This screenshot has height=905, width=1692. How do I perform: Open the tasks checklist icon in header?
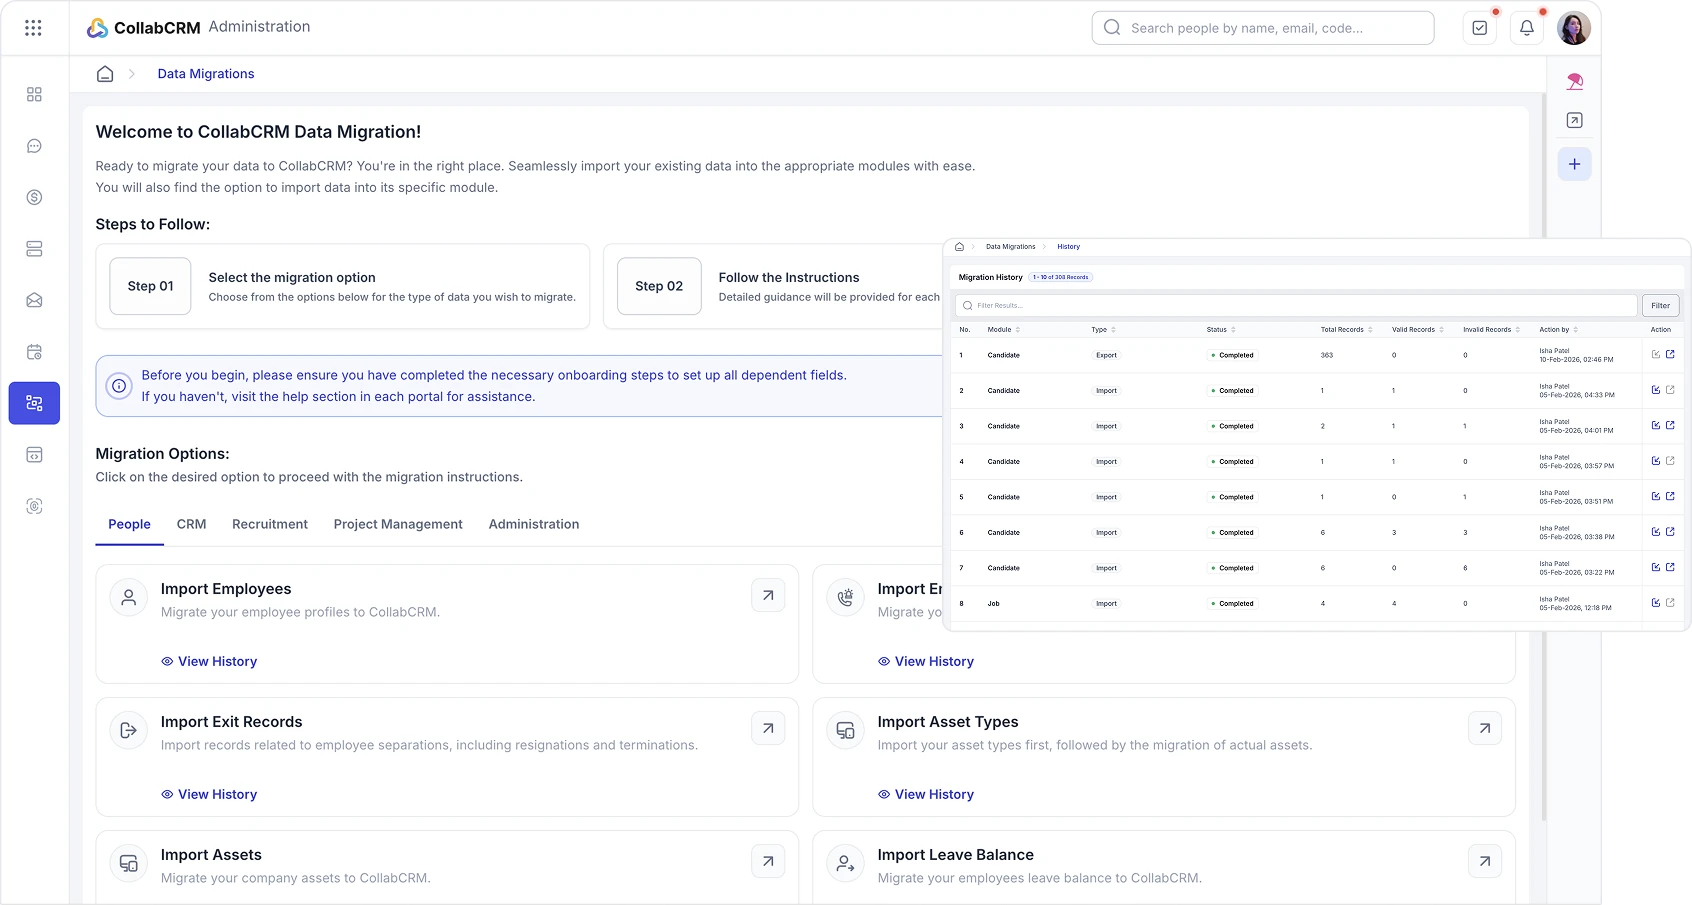[1480, 28]
